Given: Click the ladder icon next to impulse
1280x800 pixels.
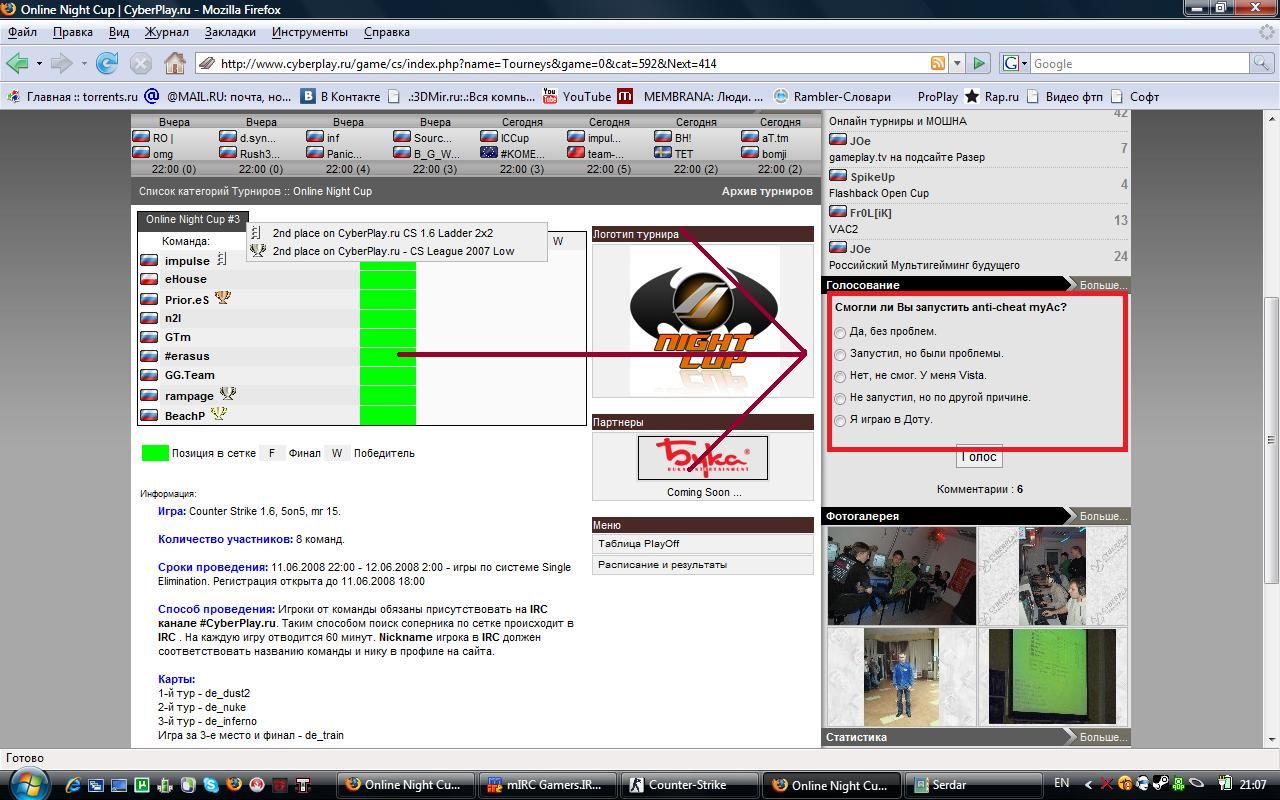Looking at the screenshot, I should pyautogui.click(x=221, y=259).
